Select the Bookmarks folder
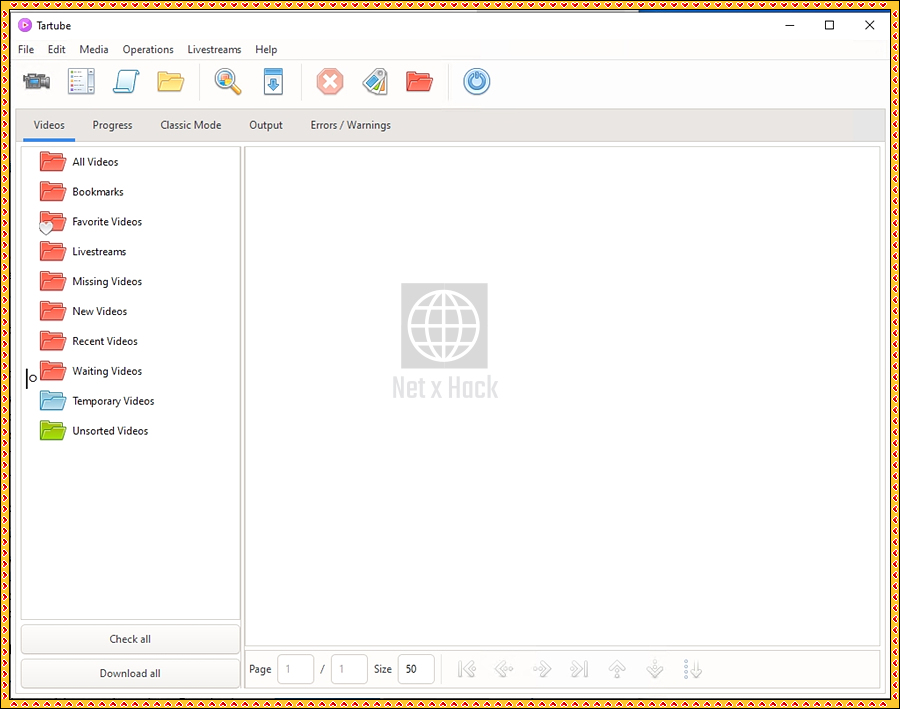The height and width of the screenshot is (709, 900). click(x=131, y=192)
